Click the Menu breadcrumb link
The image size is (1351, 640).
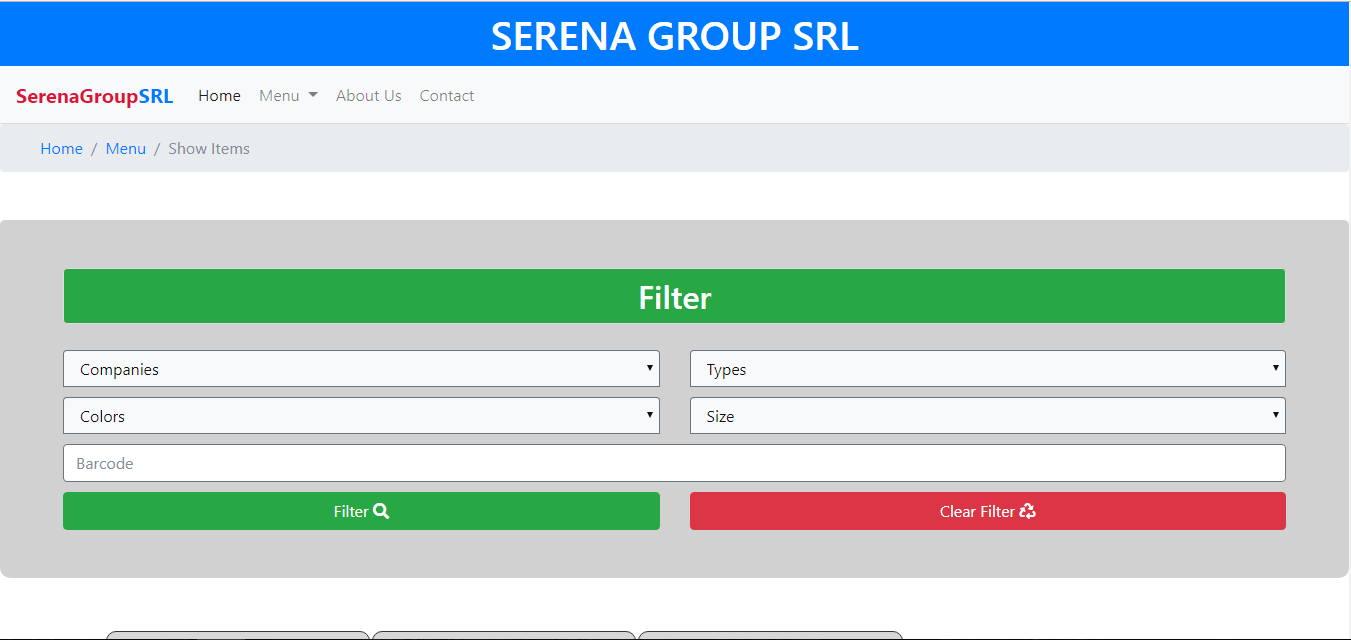[x=126, y=149]
